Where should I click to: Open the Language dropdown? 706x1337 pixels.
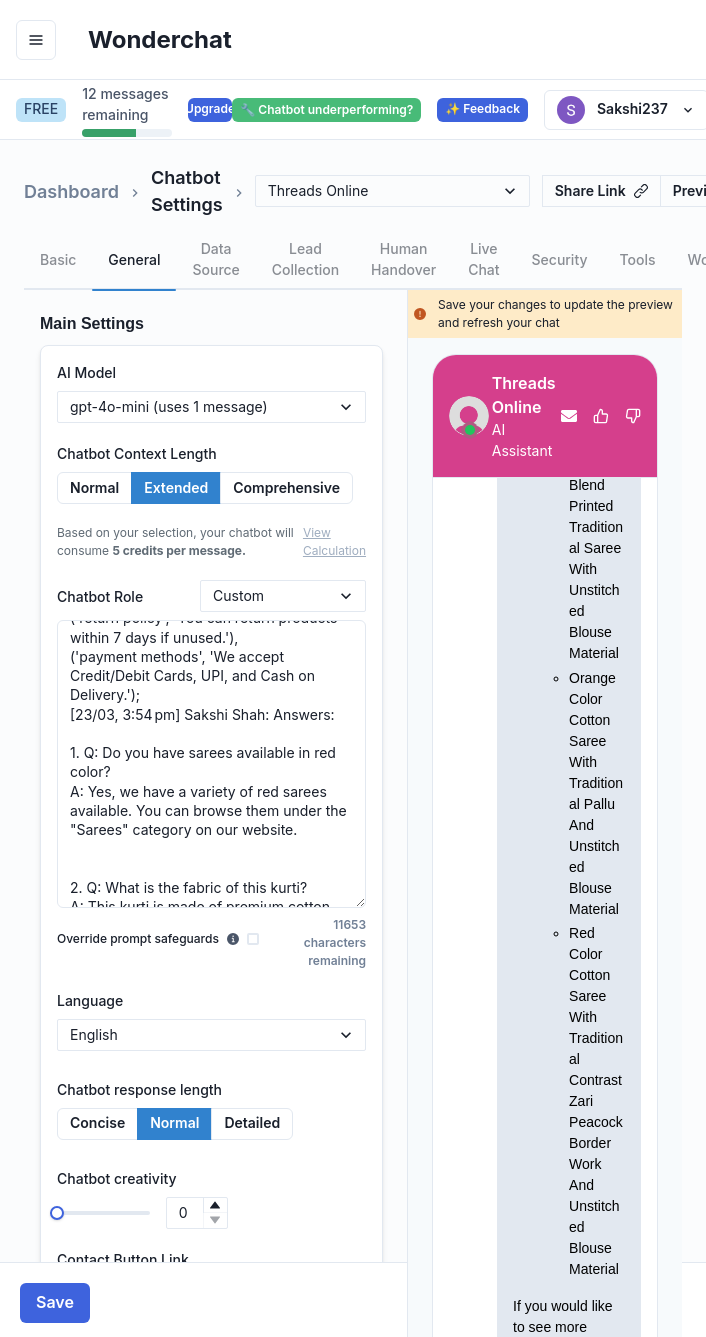point(211,1035)
